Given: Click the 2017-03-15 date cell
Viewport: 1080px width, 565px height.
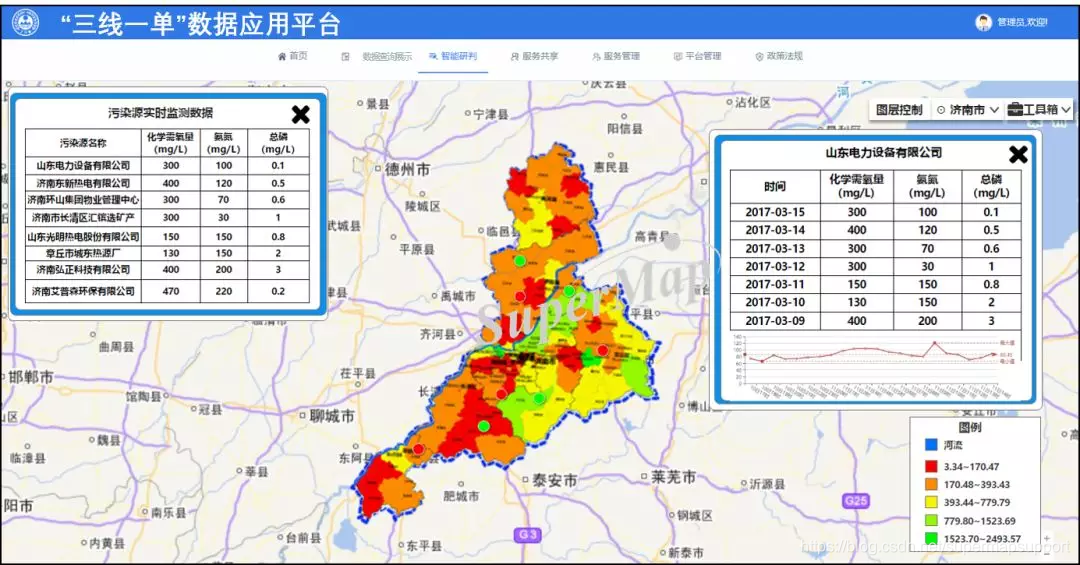Looking at the screenshot, I should (x=775, y=212).
